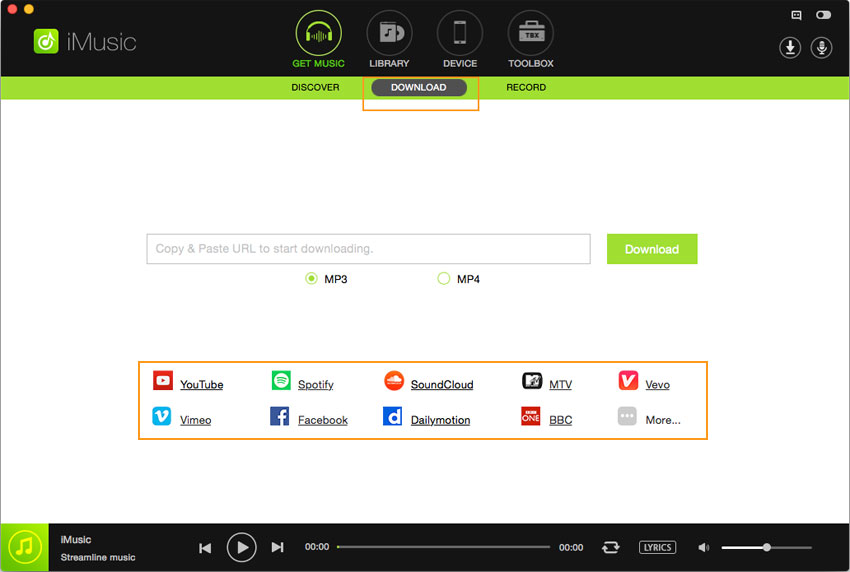Click the Facebook icon
Image resolution: width=850 pixels, height=572 pixels.
(x=280, y=416)
